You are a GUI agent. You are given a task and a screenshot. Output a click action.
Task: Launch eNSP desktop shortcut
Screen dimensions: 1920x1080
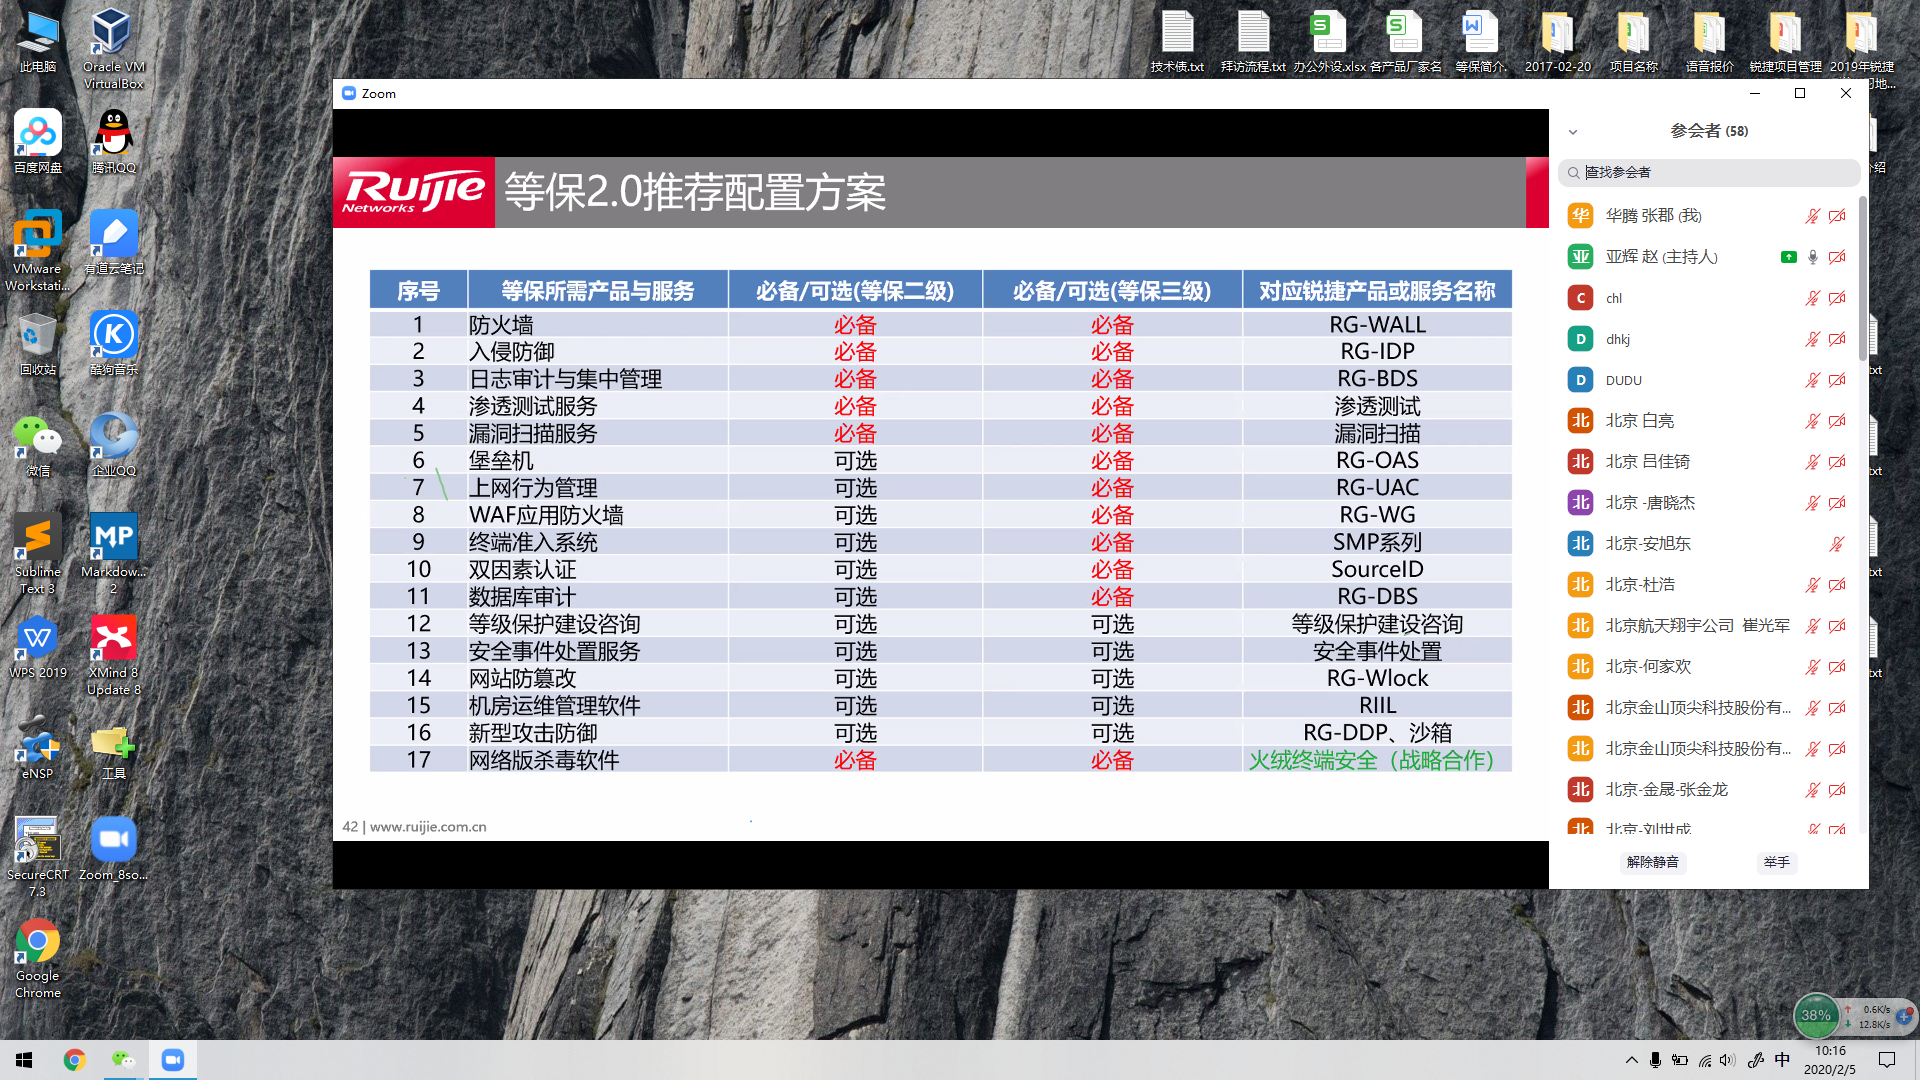tap(38, 747)
